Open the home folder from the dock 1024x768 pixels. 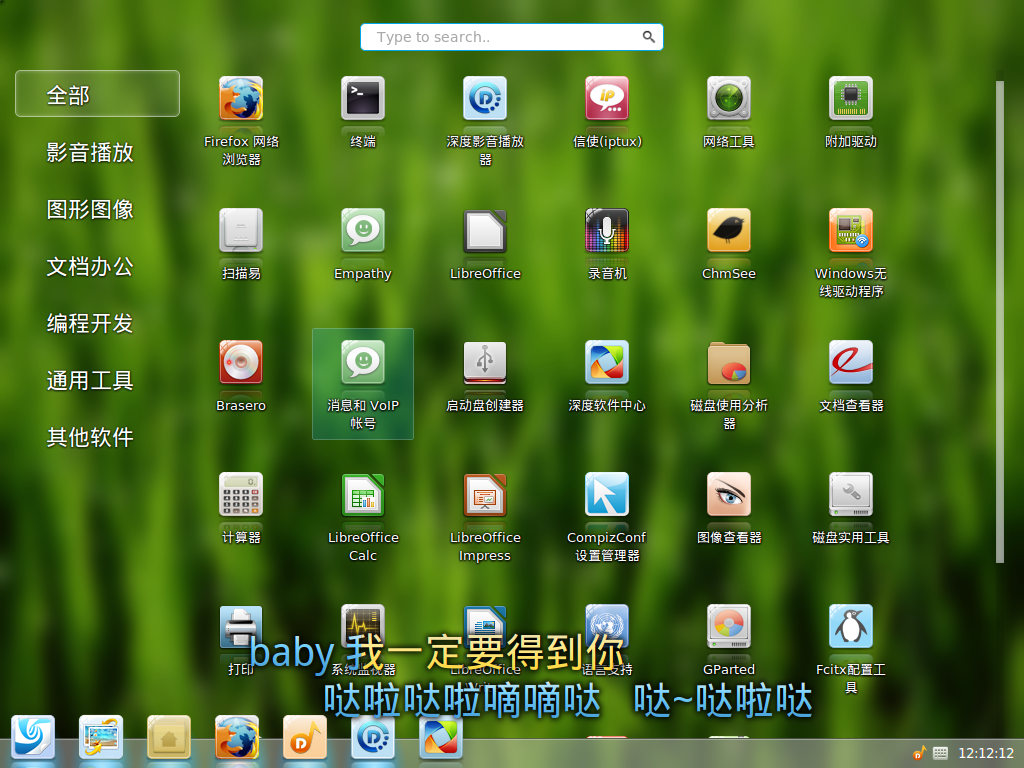tap(169, 737)
